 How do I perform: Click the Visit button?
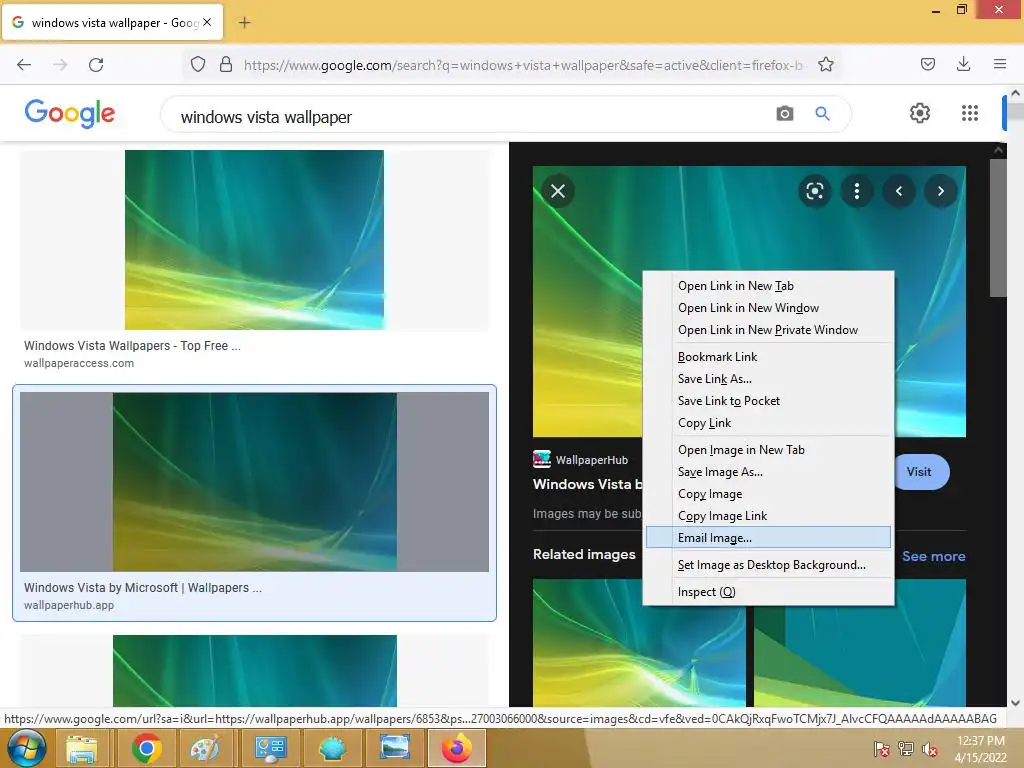tap(921, 472)
